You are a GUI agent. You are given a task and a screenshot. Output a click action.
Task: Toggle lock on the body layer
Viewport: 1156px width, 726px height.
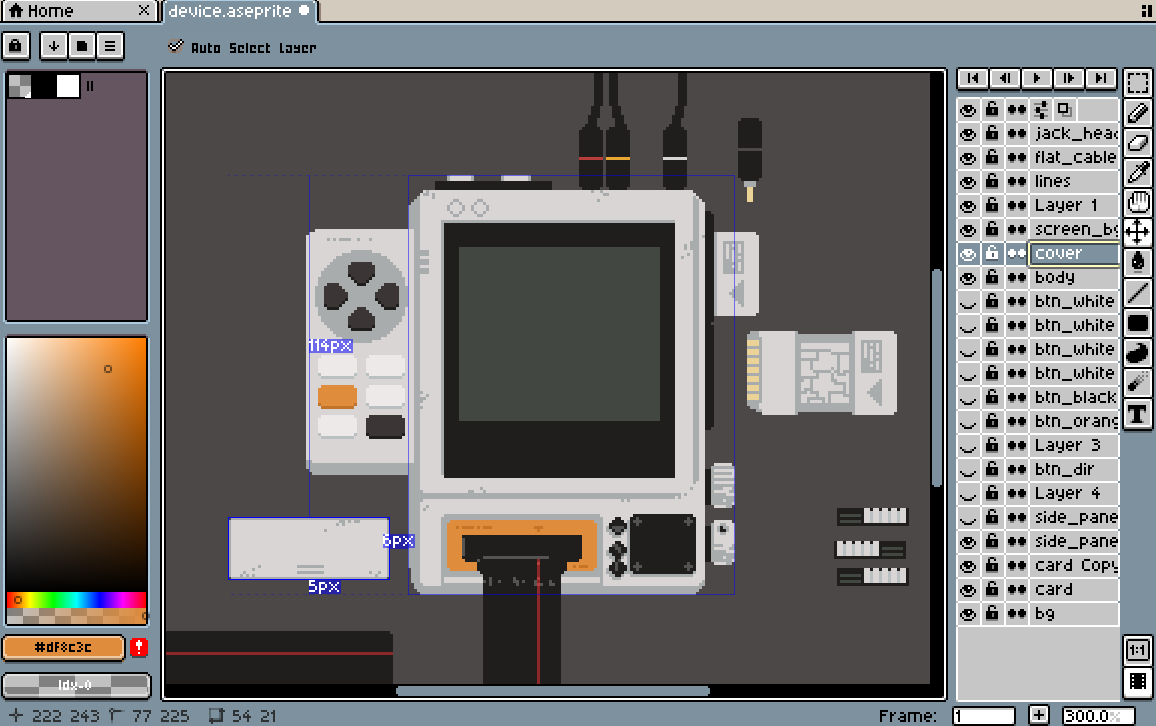(992, 278)
